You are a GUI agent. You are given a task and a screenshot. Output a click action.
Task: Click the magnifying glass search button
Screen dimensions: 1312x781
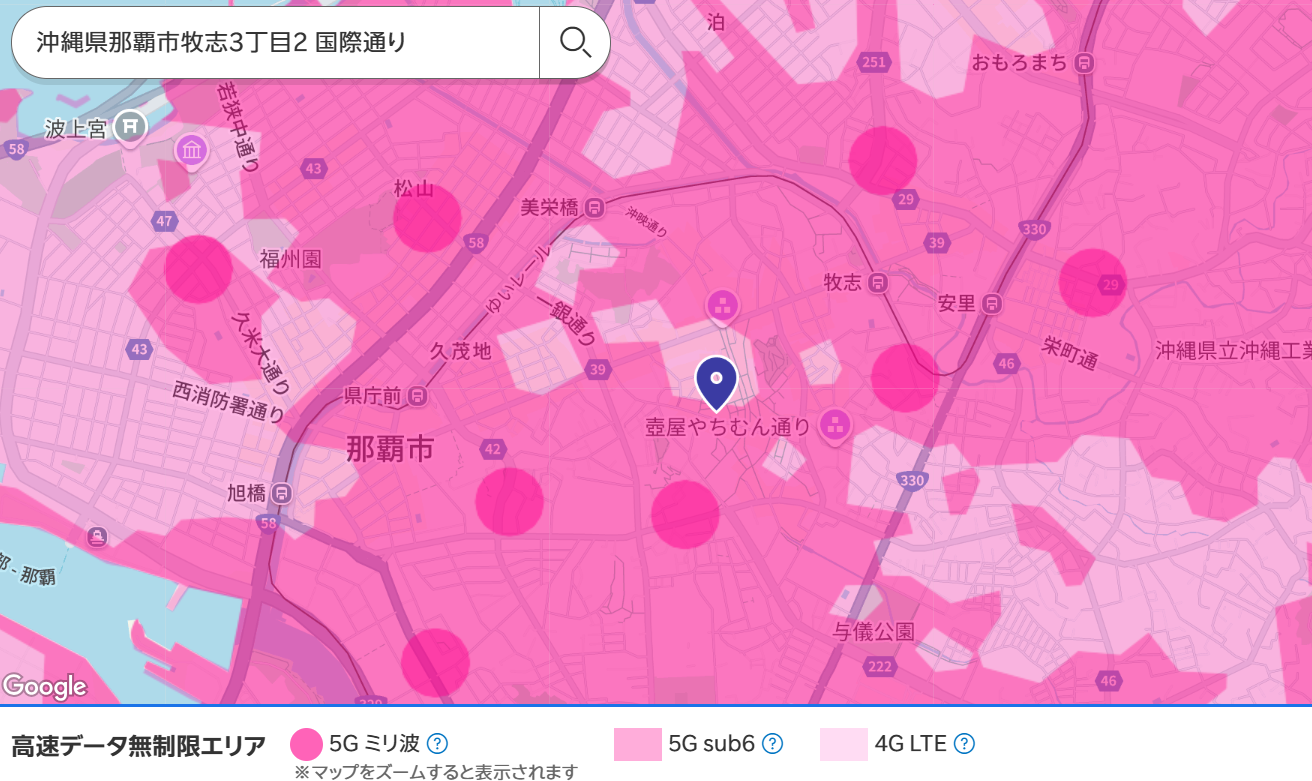pyautogui.click(x=575, y=42)
